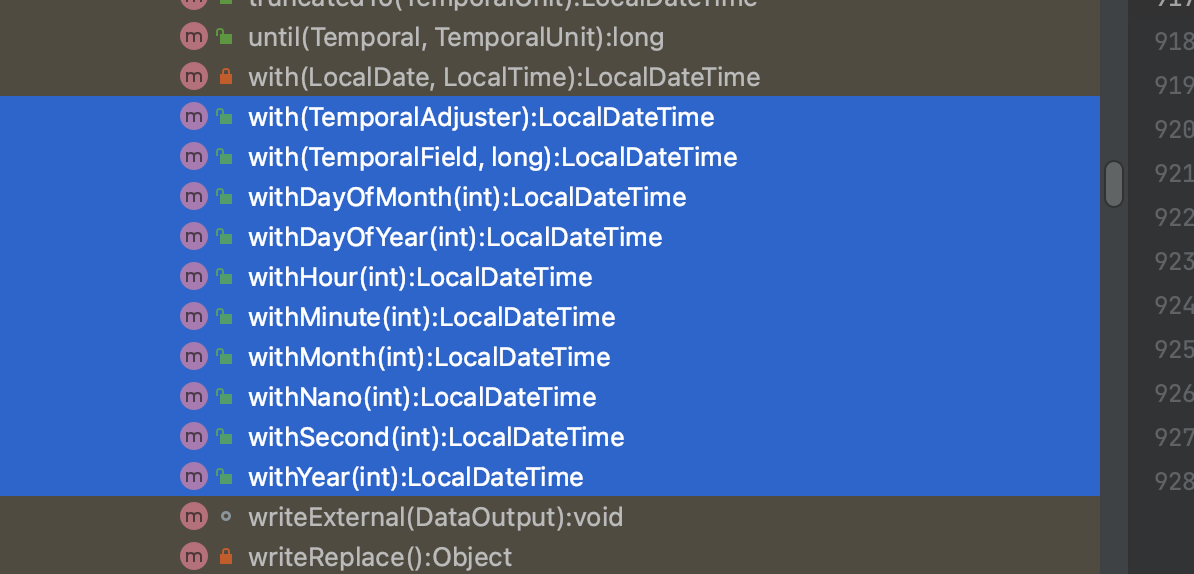Click line number 922 in the gutter
Image resolution: width=1194 pixels, height=574 pixels.
coord(1174,217)
